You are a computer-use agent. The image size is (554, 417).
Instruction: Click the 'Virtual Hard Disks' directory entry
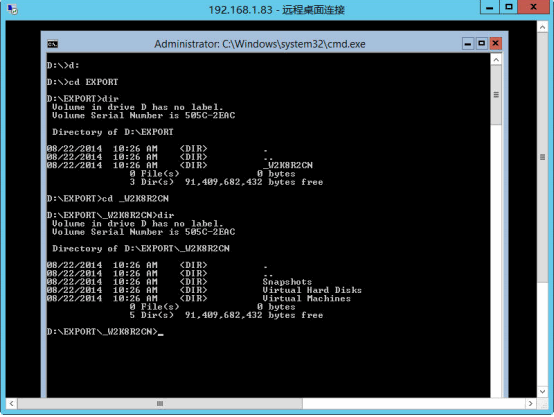coord(312,290)
